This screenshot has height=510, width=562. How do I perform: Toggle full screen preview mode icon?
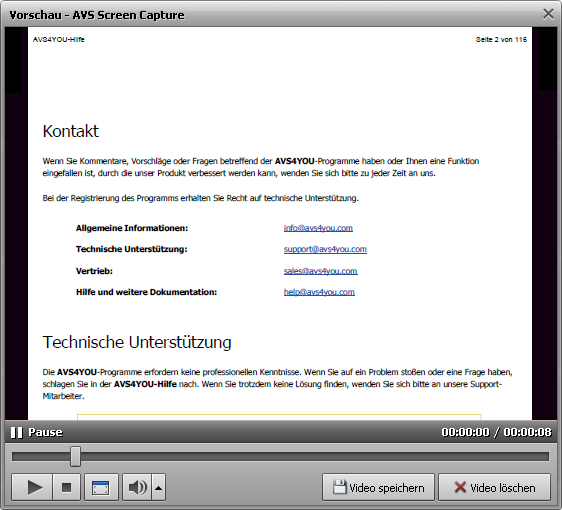tap(101, 487)
